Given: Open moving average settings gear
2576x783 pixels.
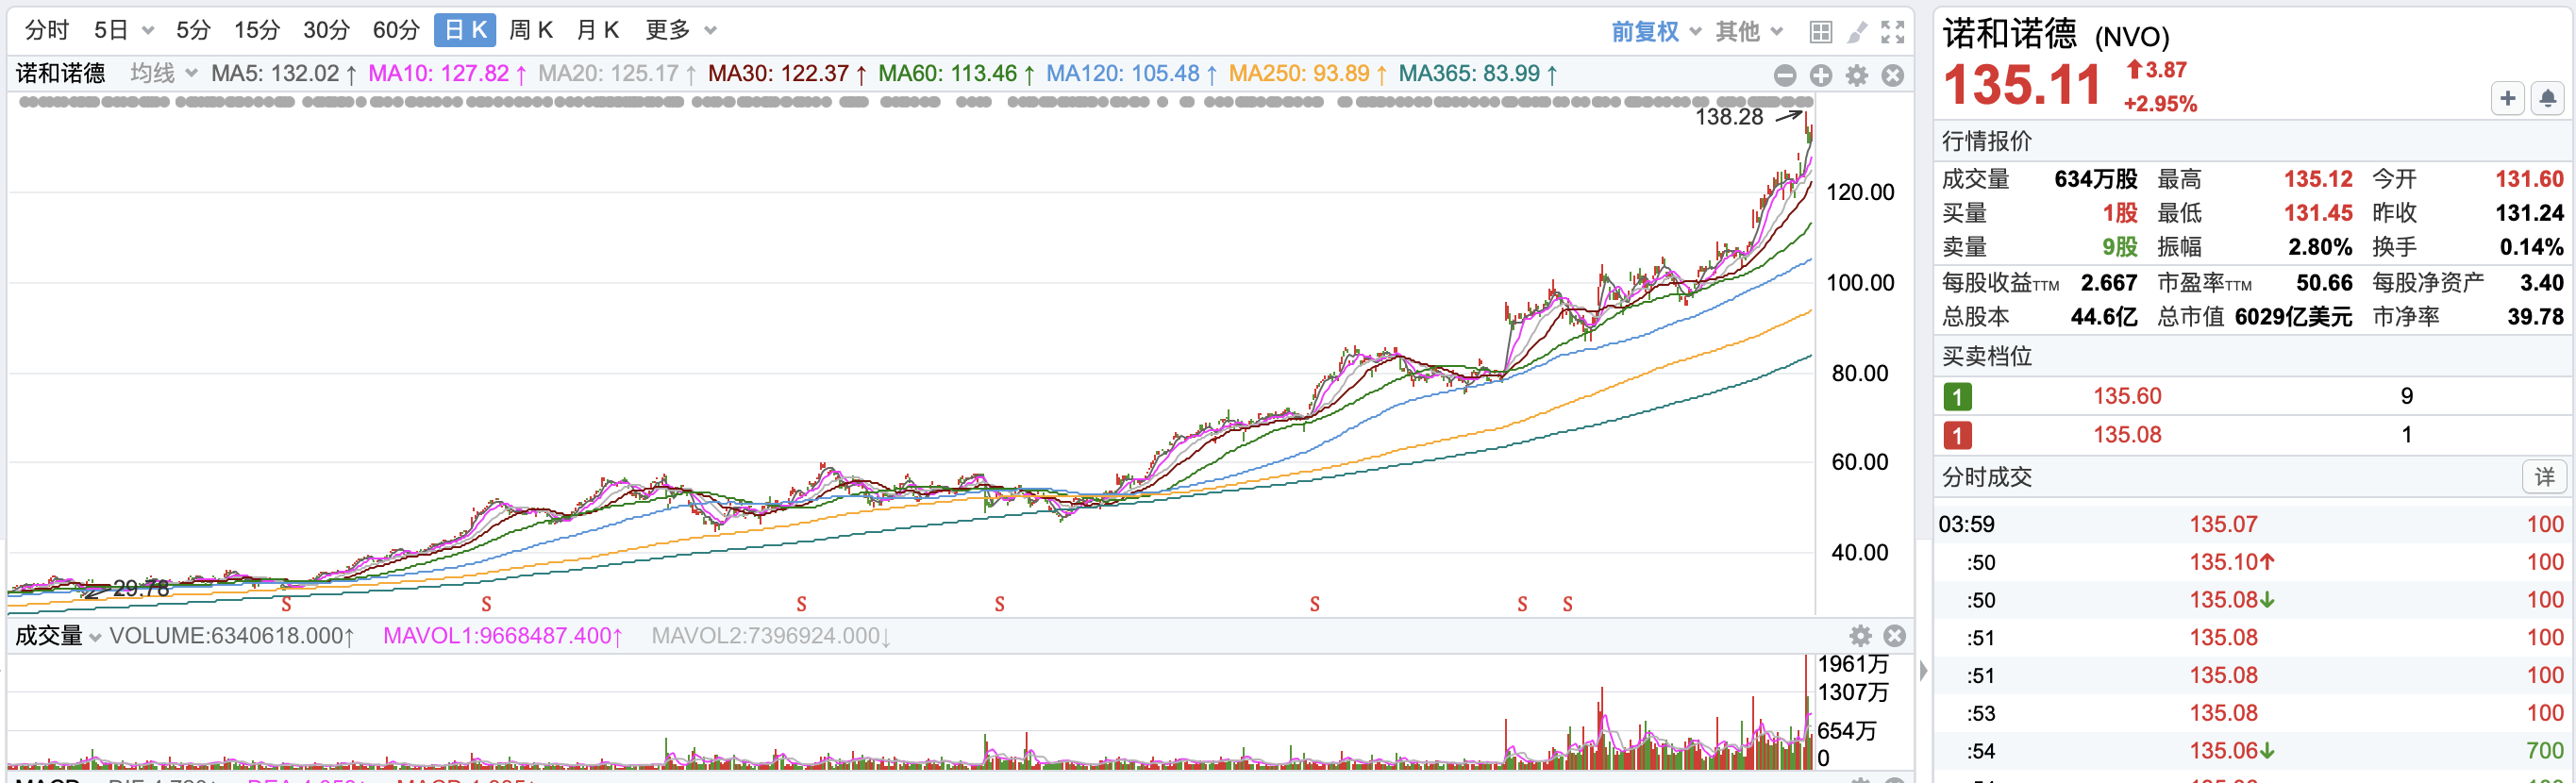Looking at the screenshot, I should [x=1857, y=75].
